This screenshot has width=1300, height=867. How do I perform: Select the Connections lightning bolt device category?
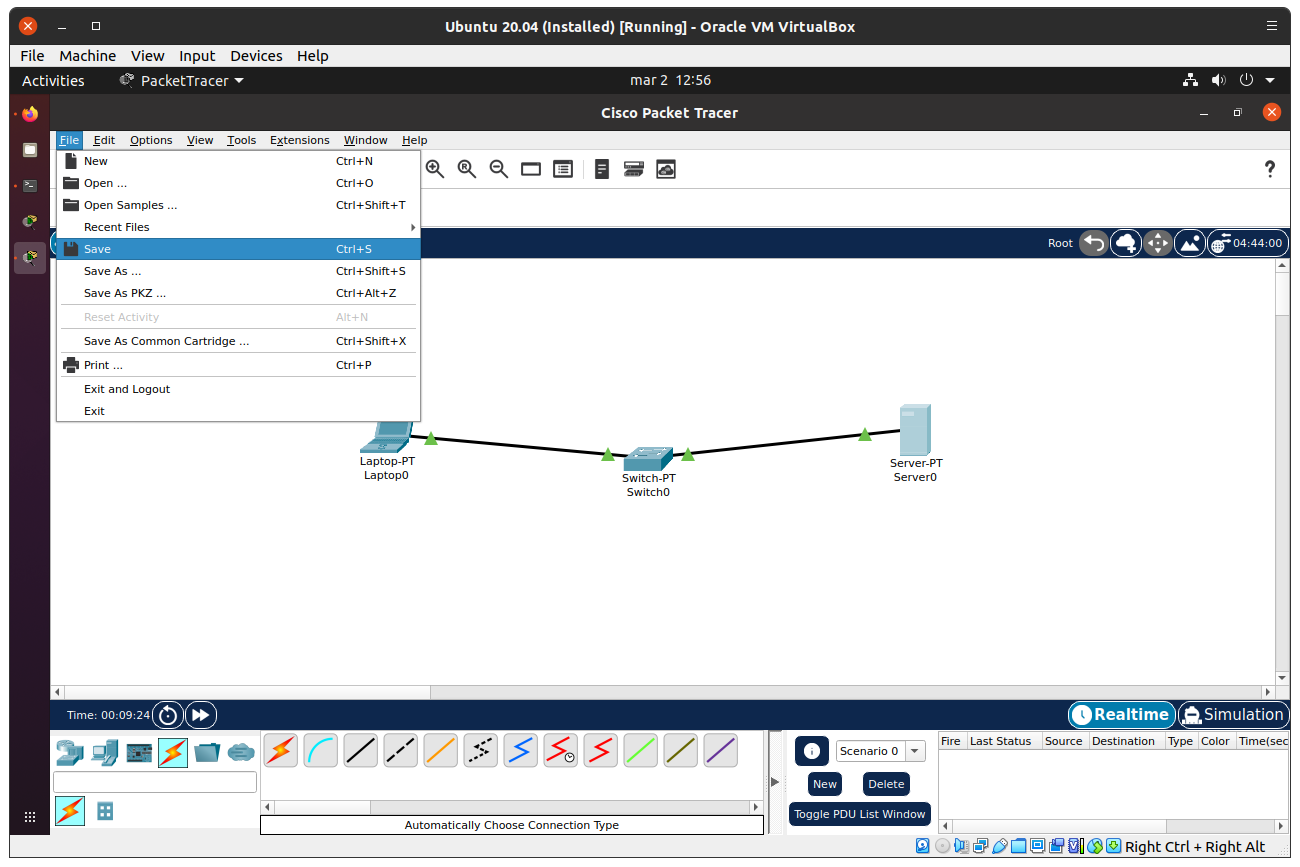point(172,752)
